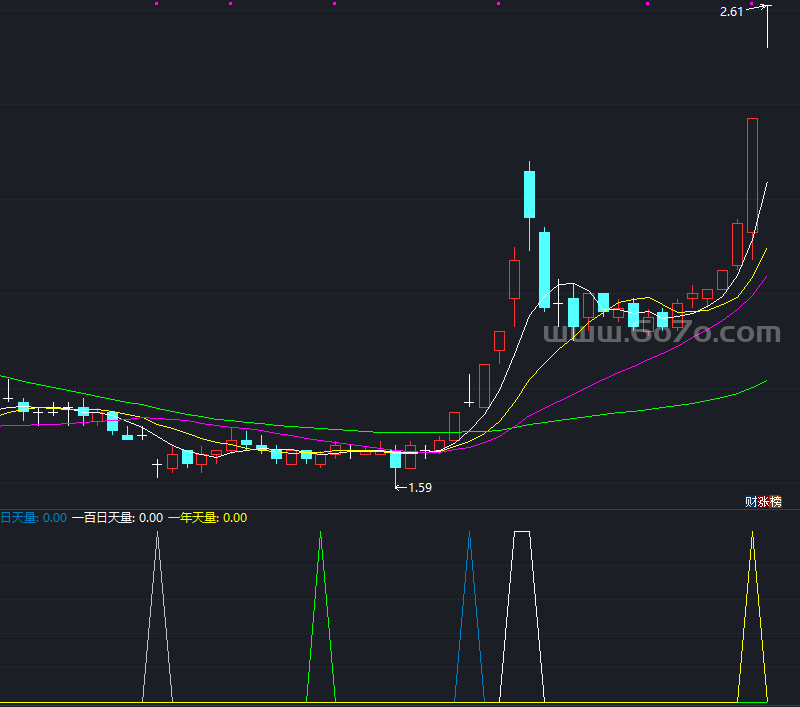Click the blue spike in the indicator panel

[469, 616]
